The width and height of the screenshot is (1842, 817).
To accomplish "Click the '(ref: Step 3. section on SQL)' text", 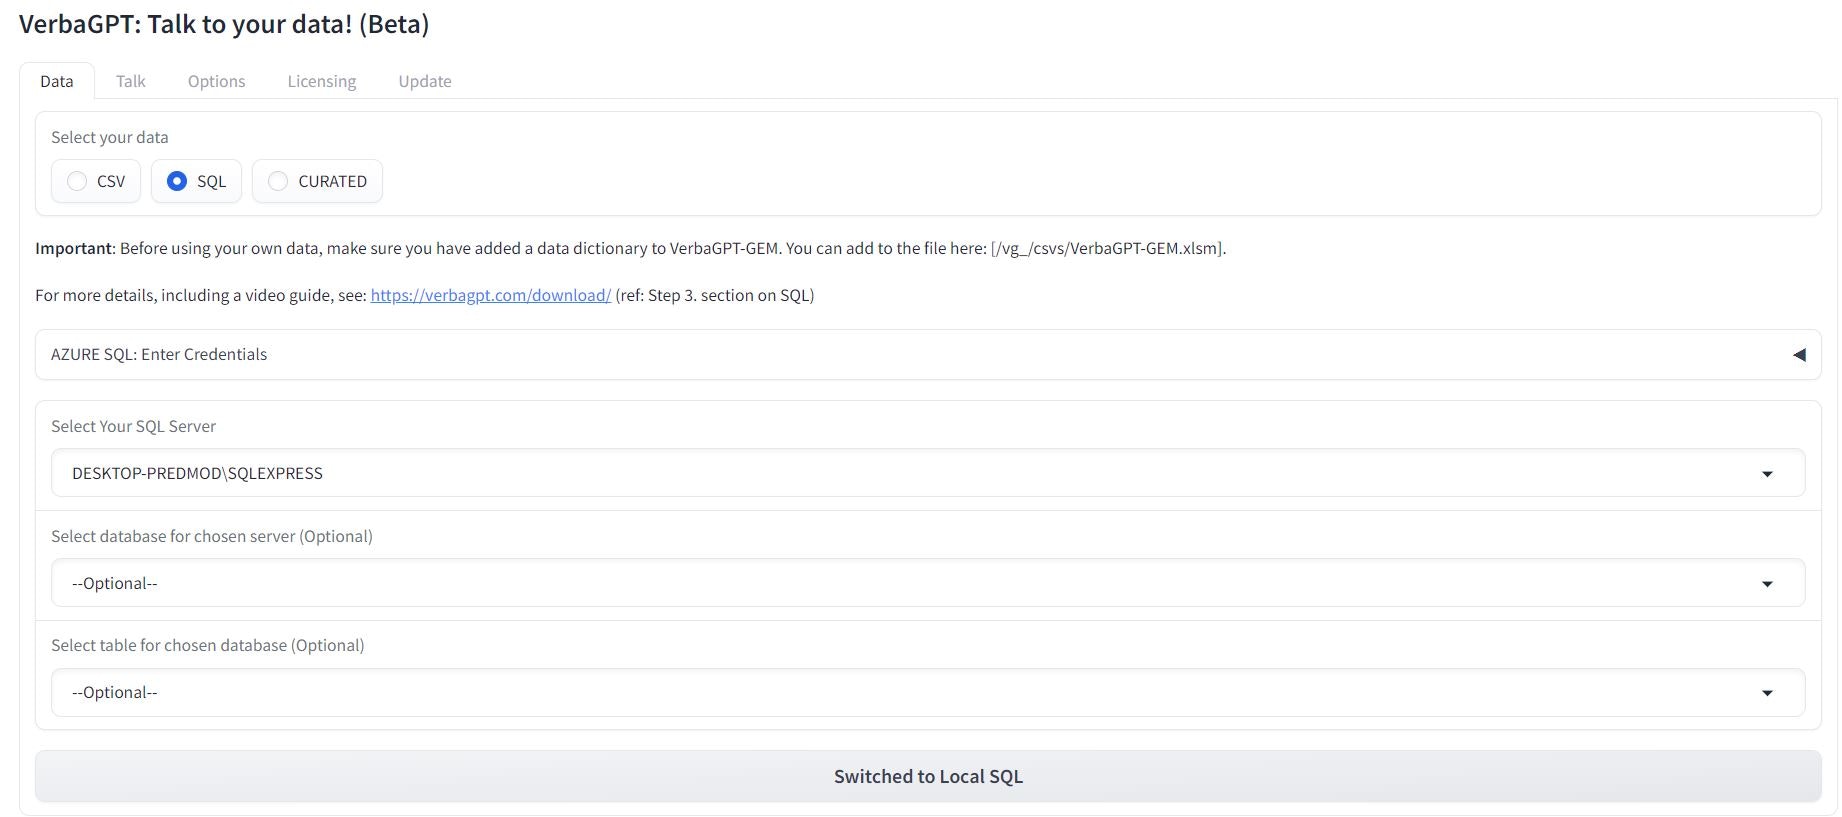I will (715, 295).
